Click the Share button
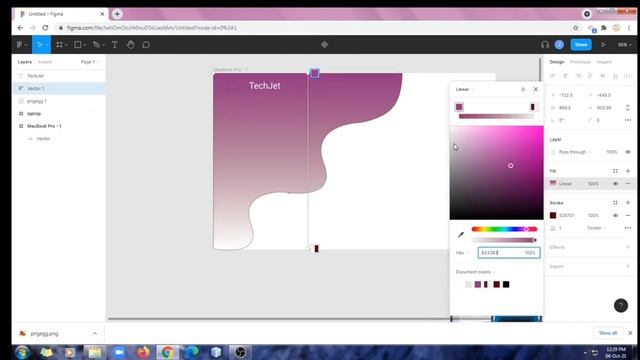The width and height of the screenshot is (640, 360). coord(581,44)
